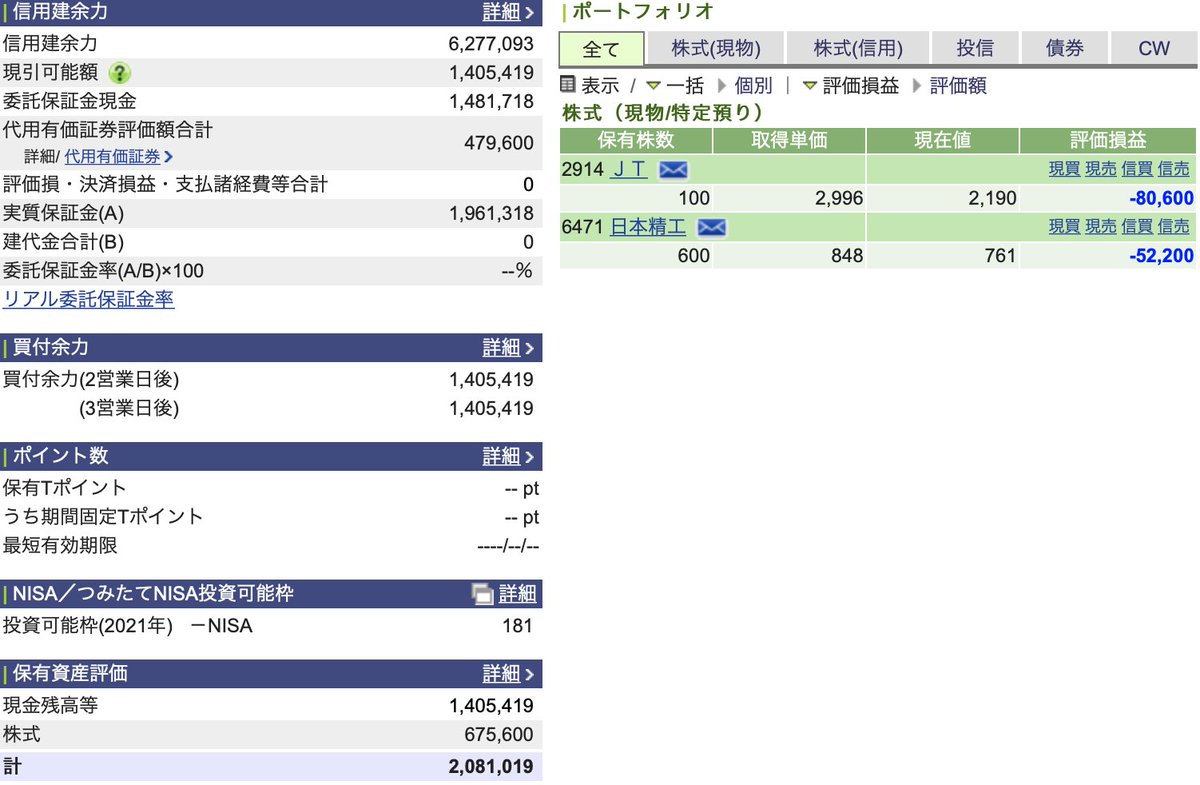Click 現売 link in the 日本精工 row
The width and height of the screenshot is (1200, 785).
[x=1101, y=227]
